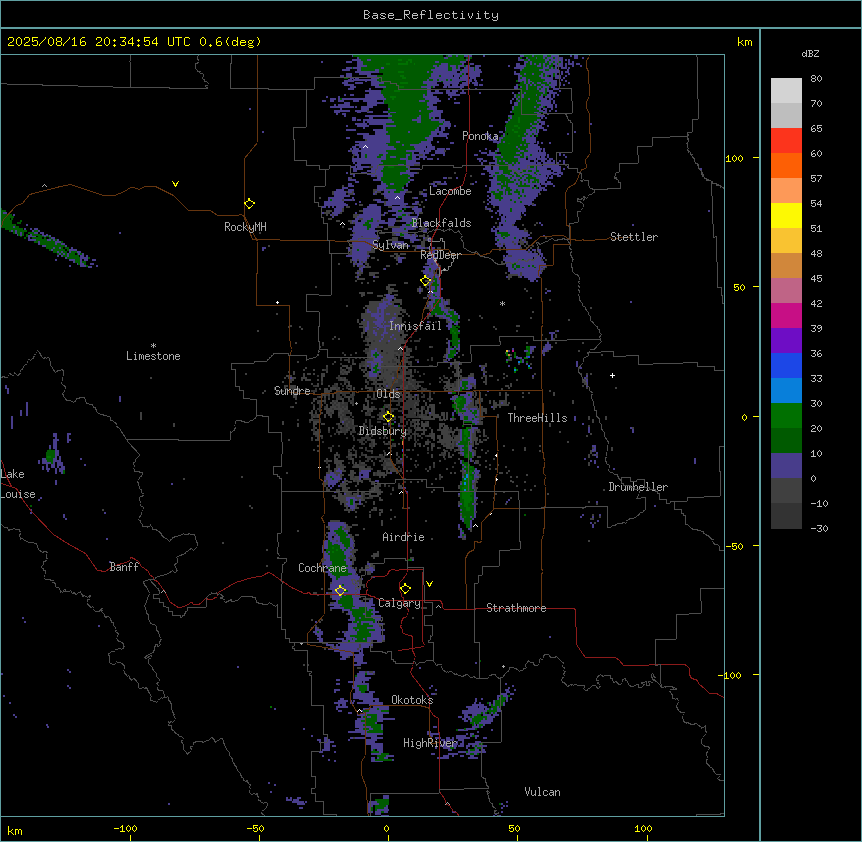Select the slate-purple 0–10 dBZ swatch
The height and width of the screenshot is (842, 862).
pyautogui.click(x=786, y=466)
